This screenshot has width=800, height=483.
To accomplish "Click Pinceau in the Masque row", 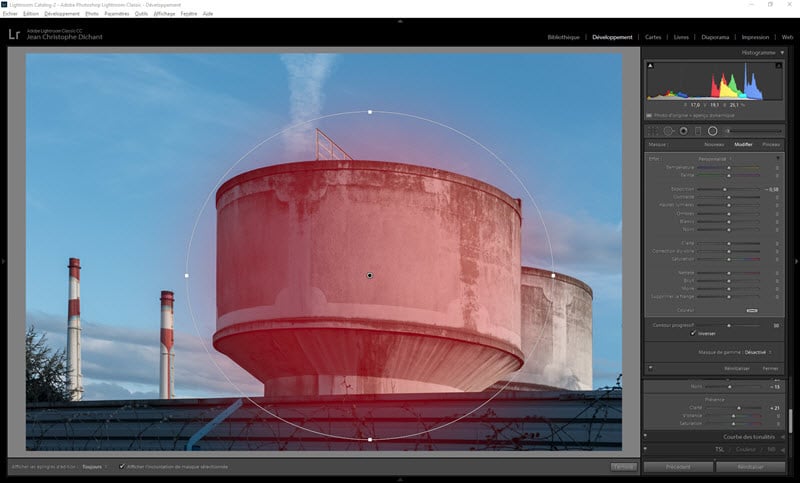I will (x=771, y=145).
